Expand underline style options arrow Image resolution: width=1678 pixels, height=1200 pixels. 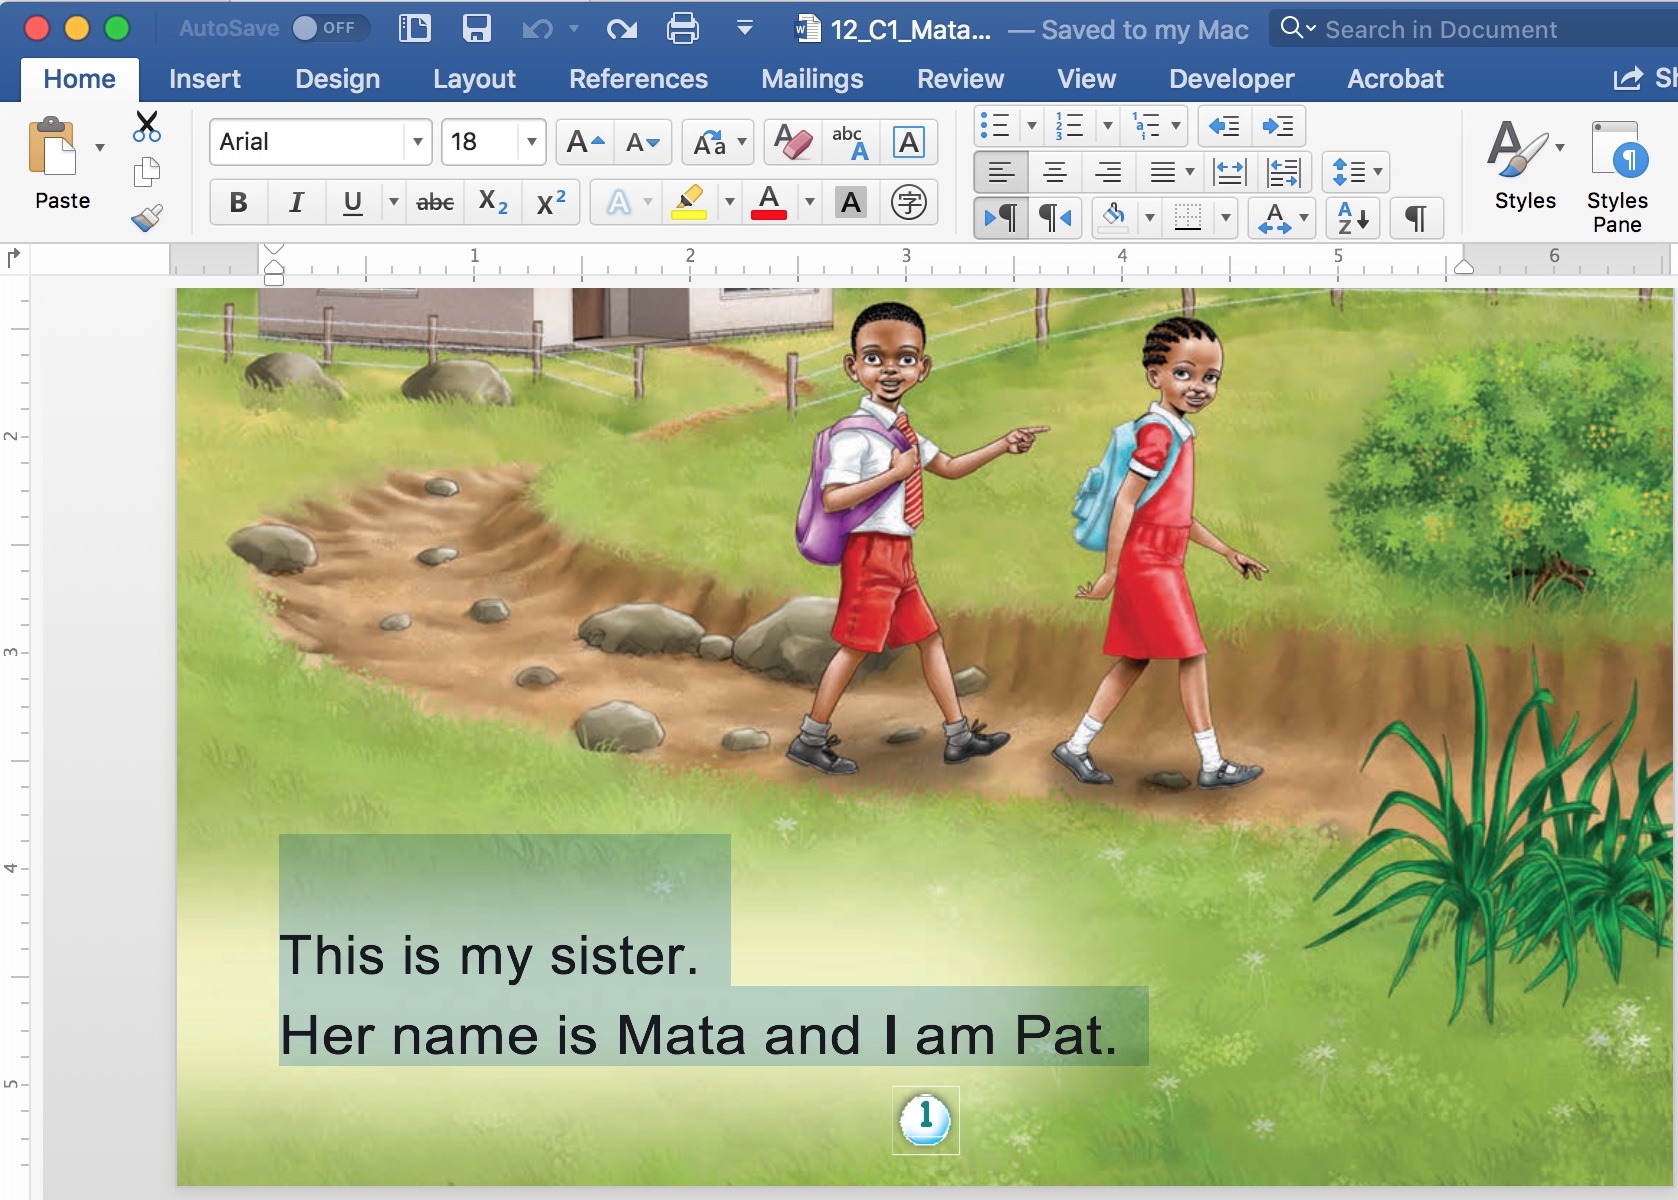393,203
